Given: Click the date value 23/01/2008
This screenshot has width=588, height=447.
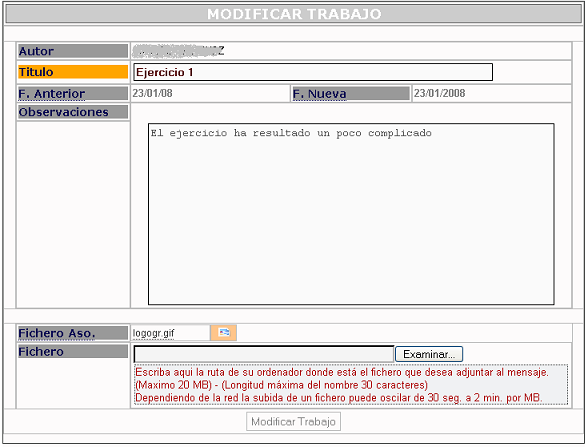Looking at the screenshot, I should click(x=440, y=93).
